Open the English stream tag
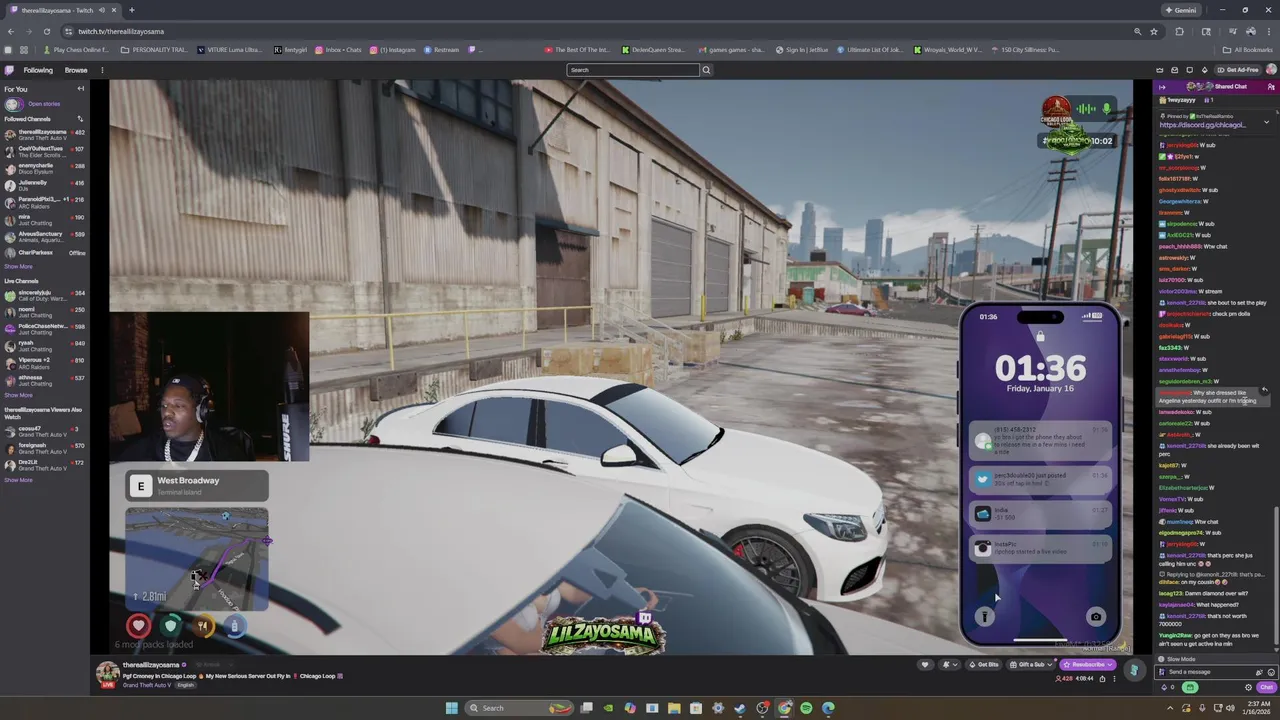This screenshot has height=720, width=1280. pyautogui.click(x=186, y=685)
